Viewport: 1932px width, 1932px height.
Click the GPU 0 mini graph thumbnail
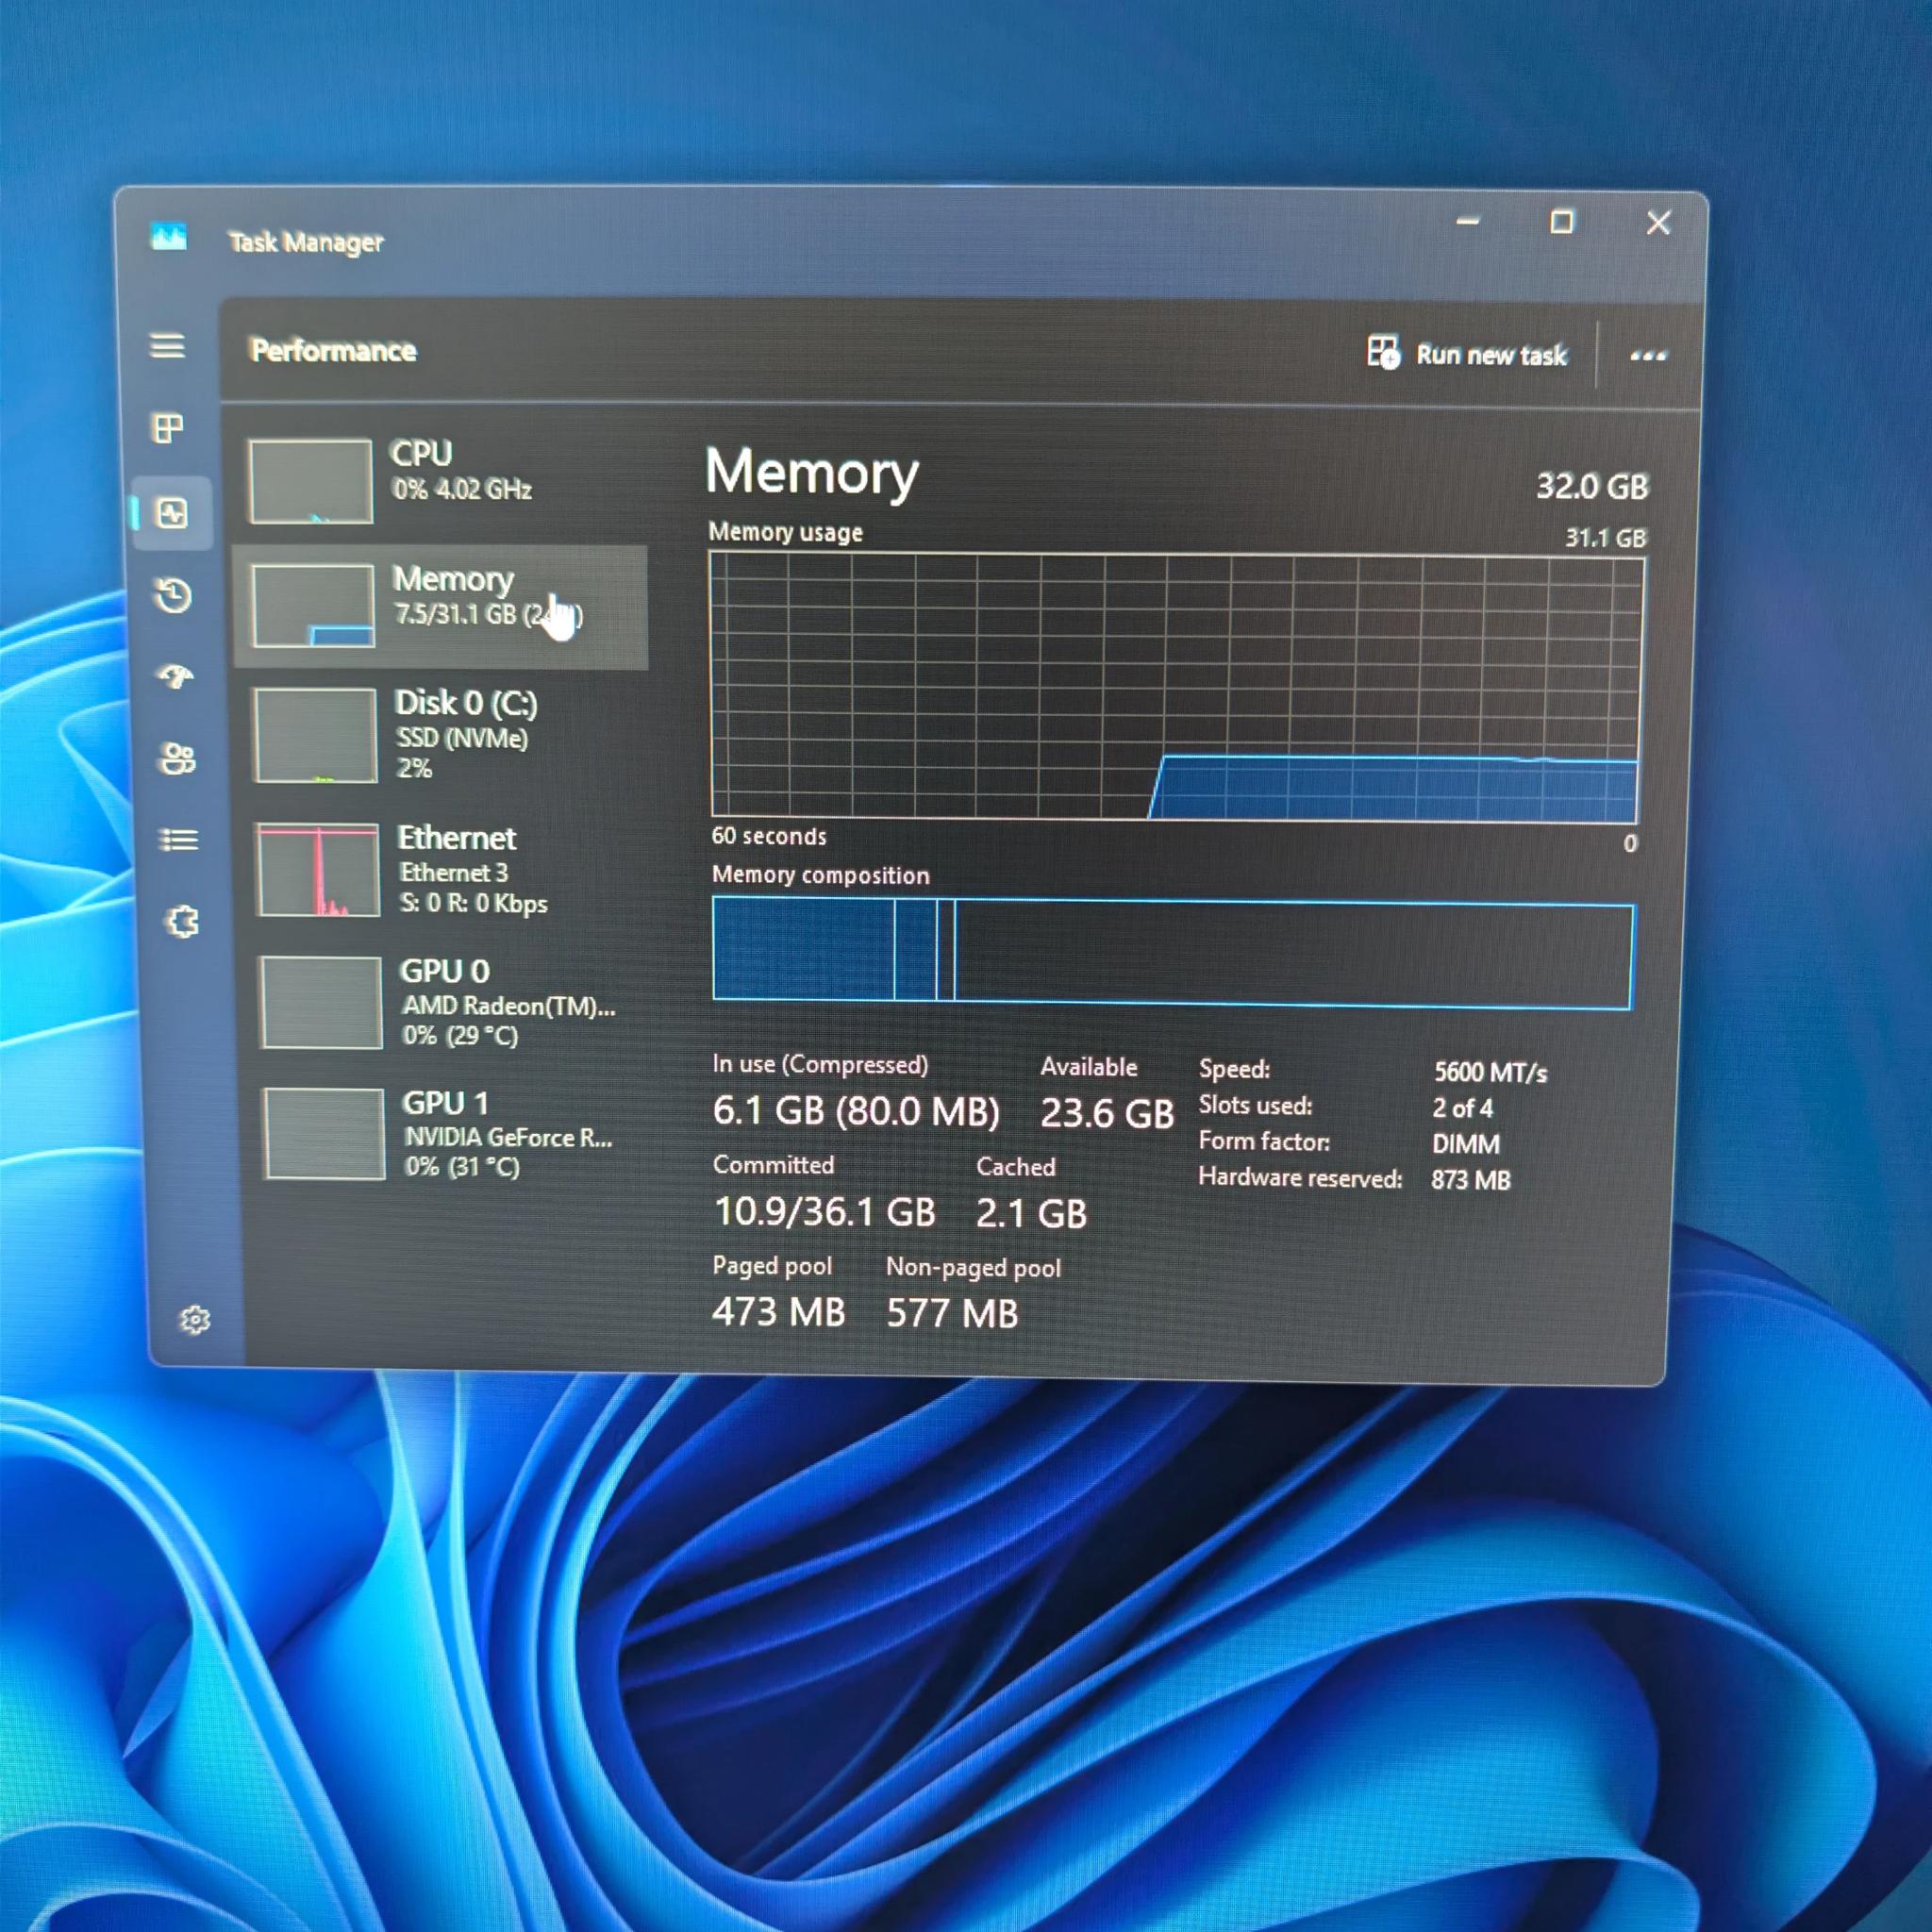coord(321,1002)
